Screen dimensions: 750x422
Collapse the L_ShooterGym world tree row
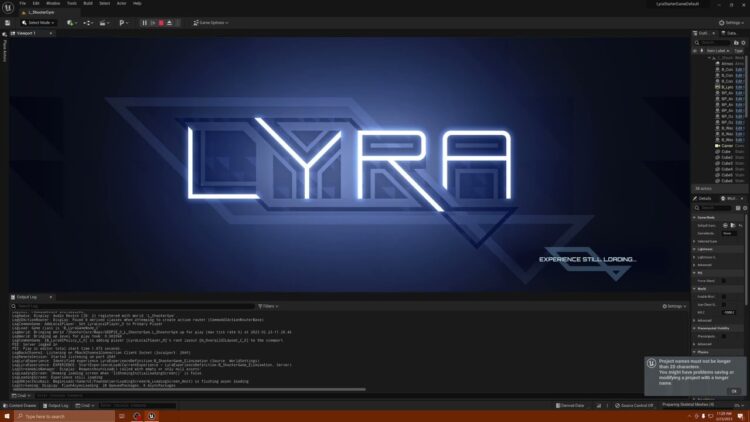[710, 58]
